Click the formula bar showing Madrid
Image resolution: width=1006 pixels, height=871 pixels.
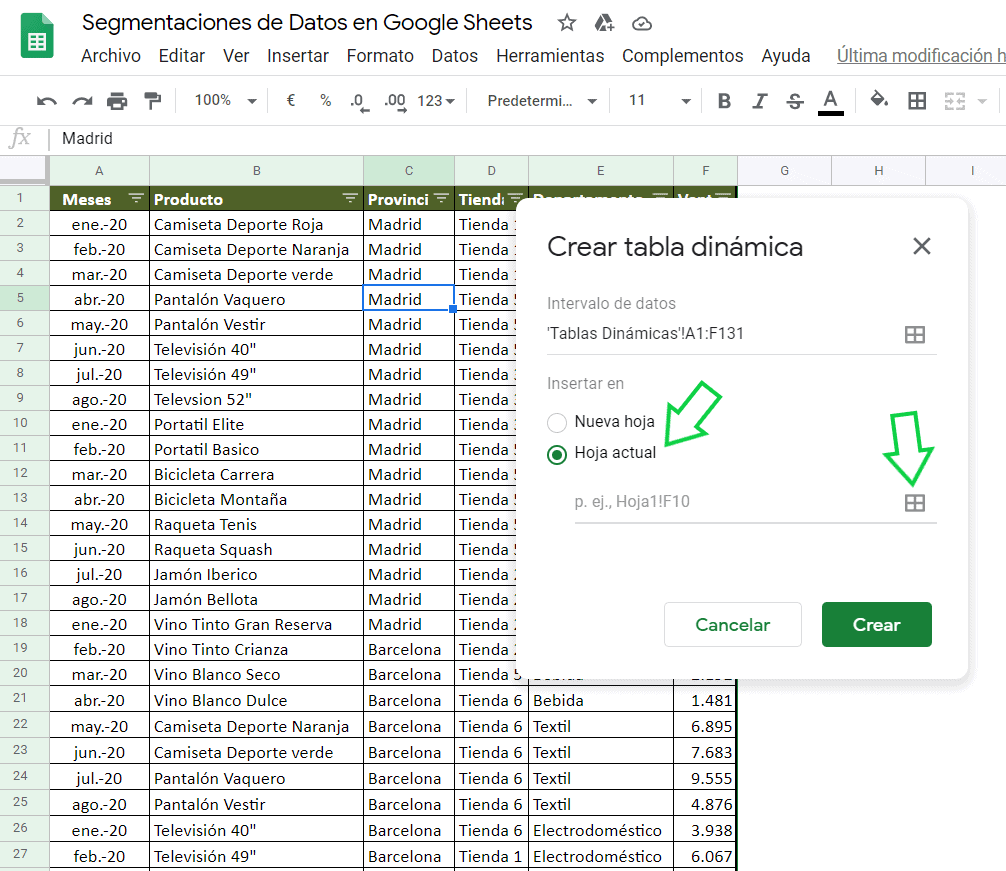(526, 139)
